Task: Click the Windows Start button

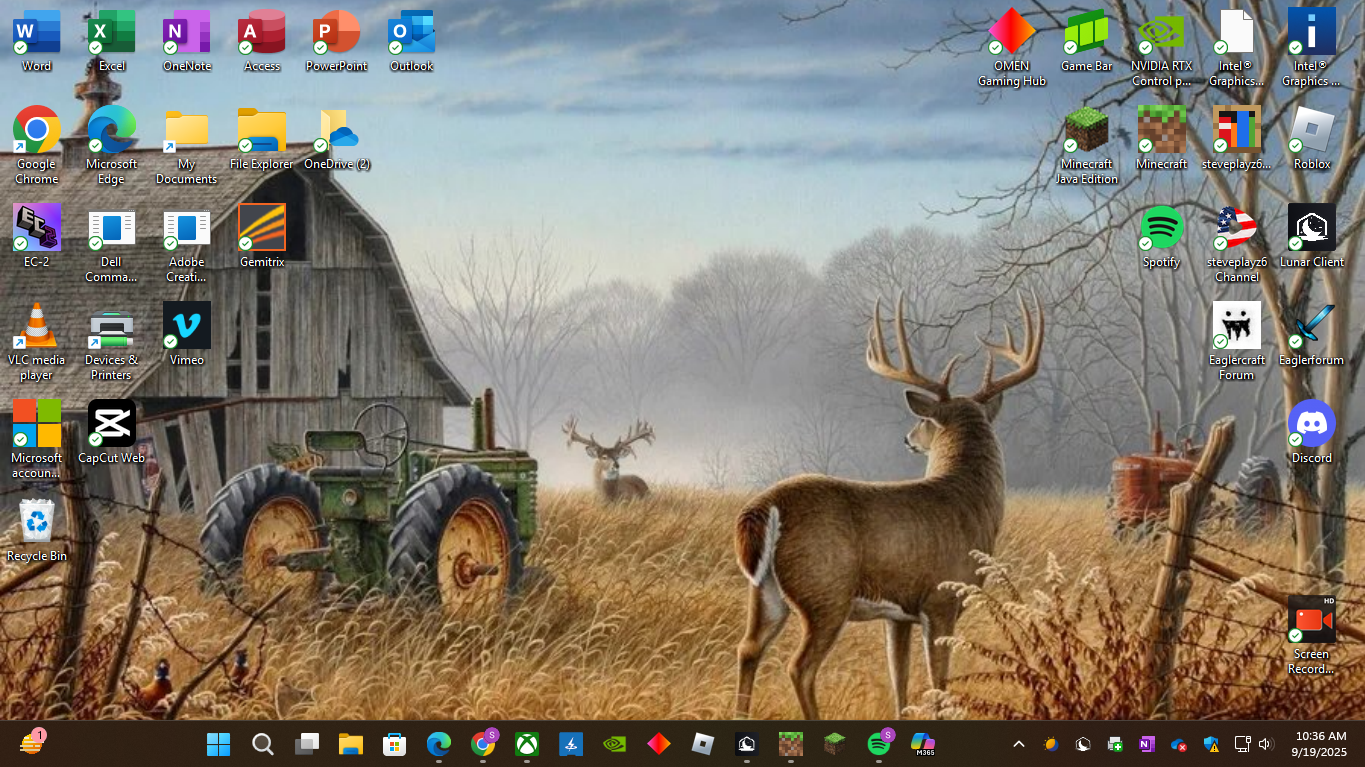Action: 218,744
